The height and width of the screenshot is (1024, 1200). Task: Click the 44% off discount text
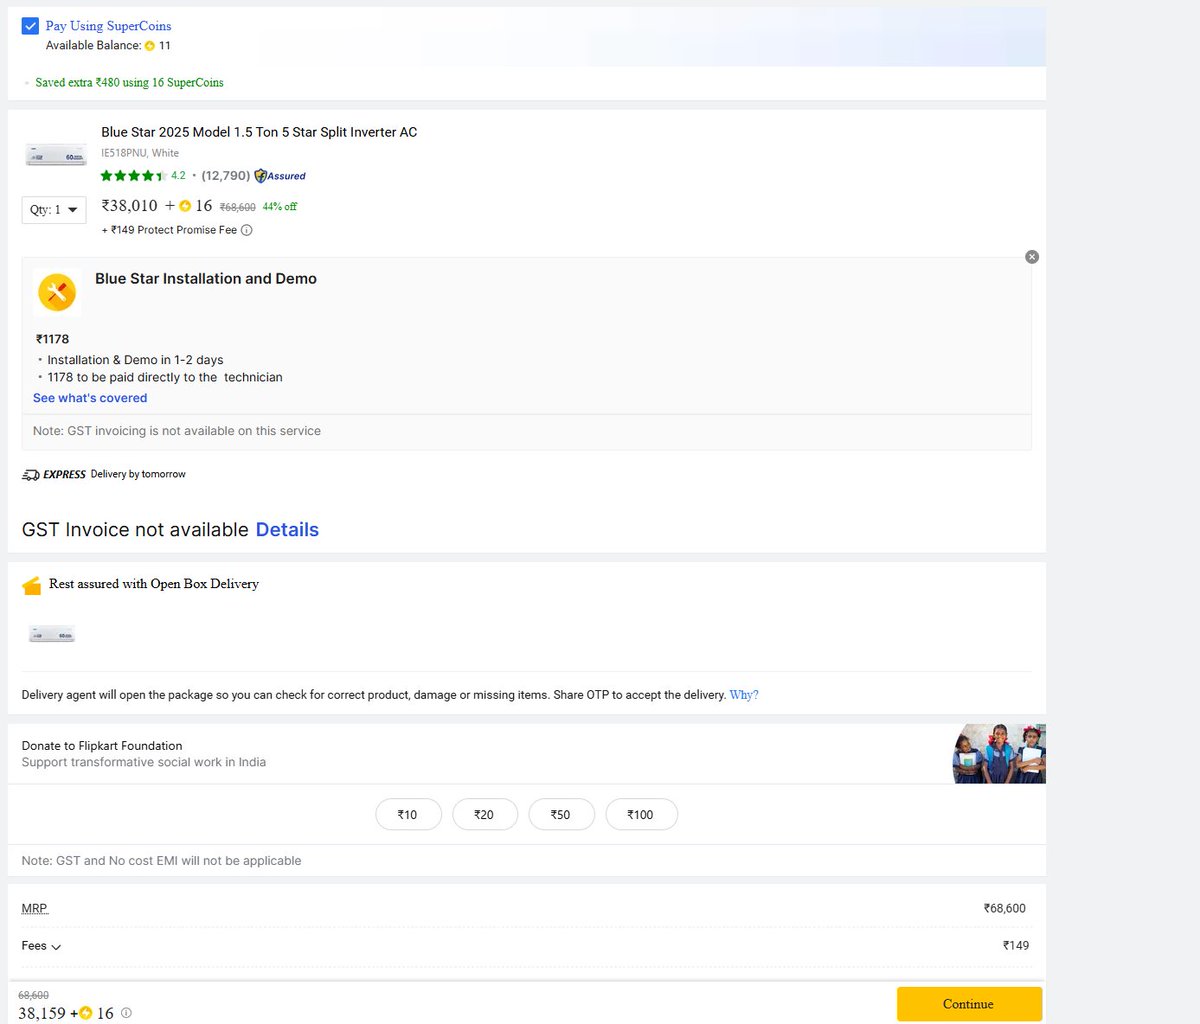click(x=280, y=207)
